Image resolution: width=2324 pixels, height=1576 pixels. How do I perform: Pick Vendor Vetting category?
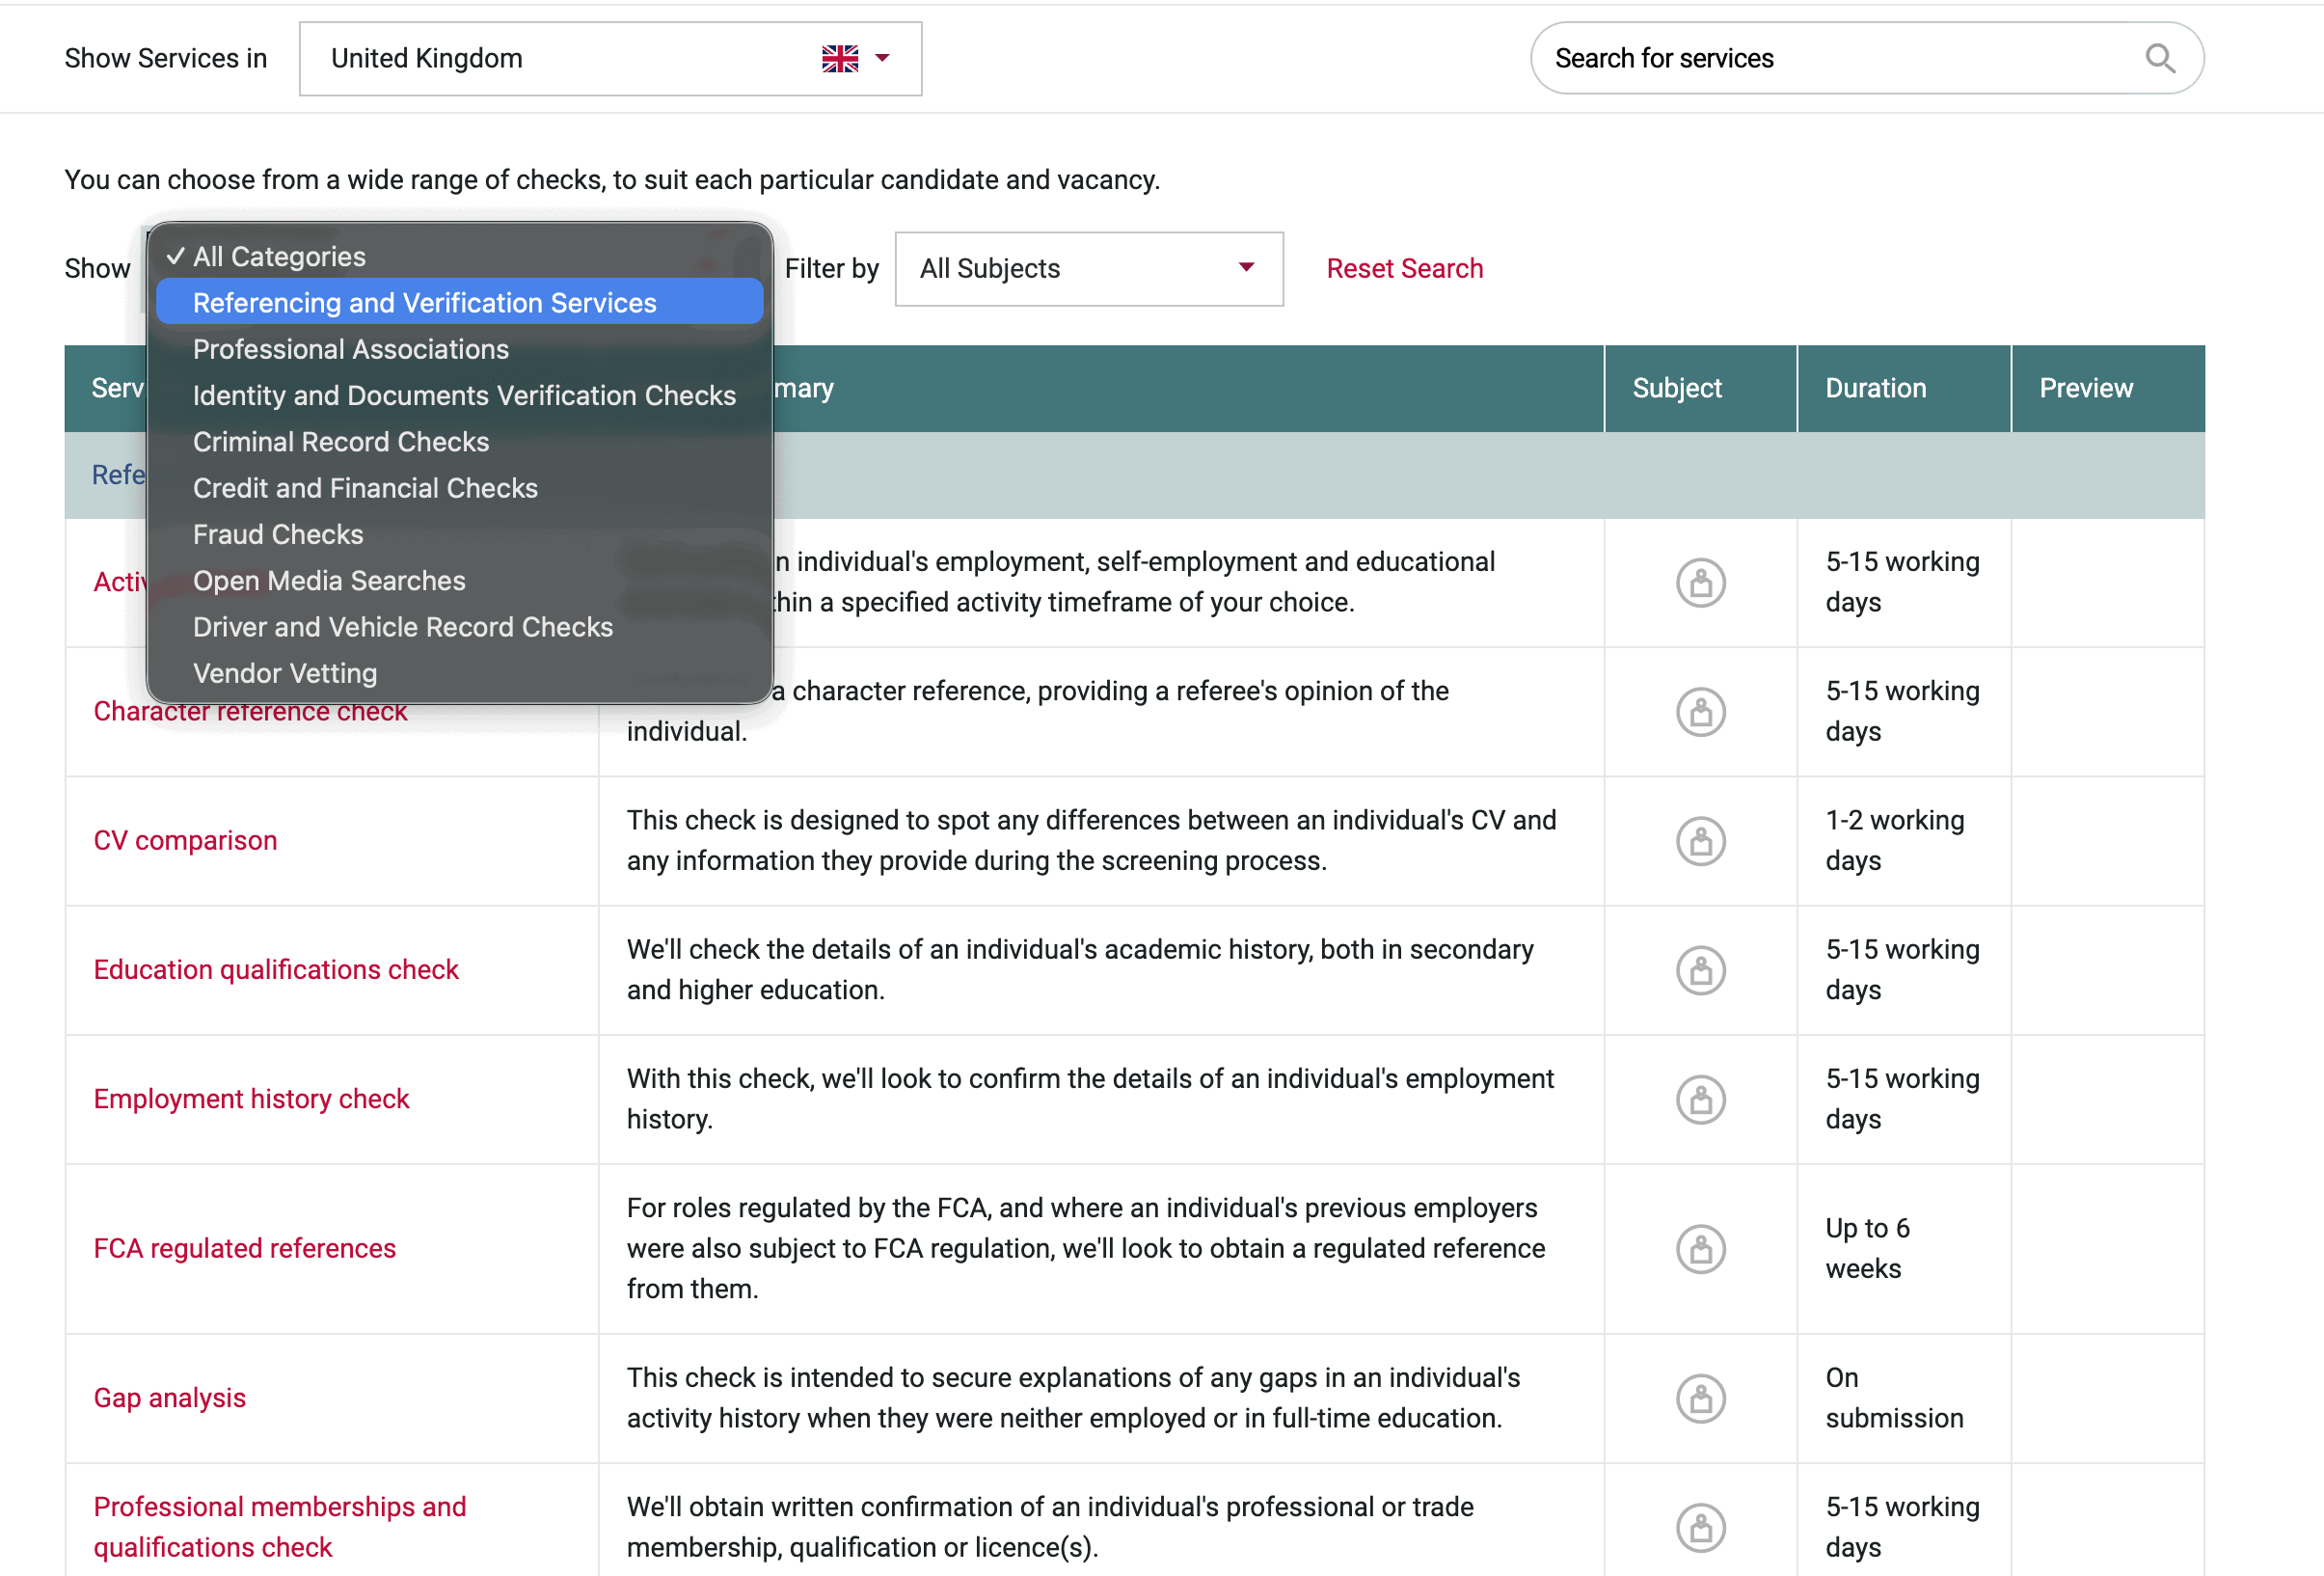point(460,673)
